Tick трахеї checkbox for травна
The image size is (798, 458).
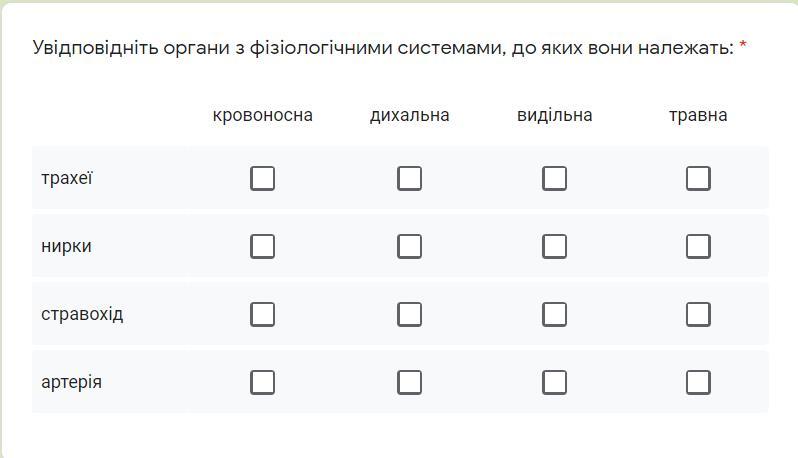[x=698, y=178]
